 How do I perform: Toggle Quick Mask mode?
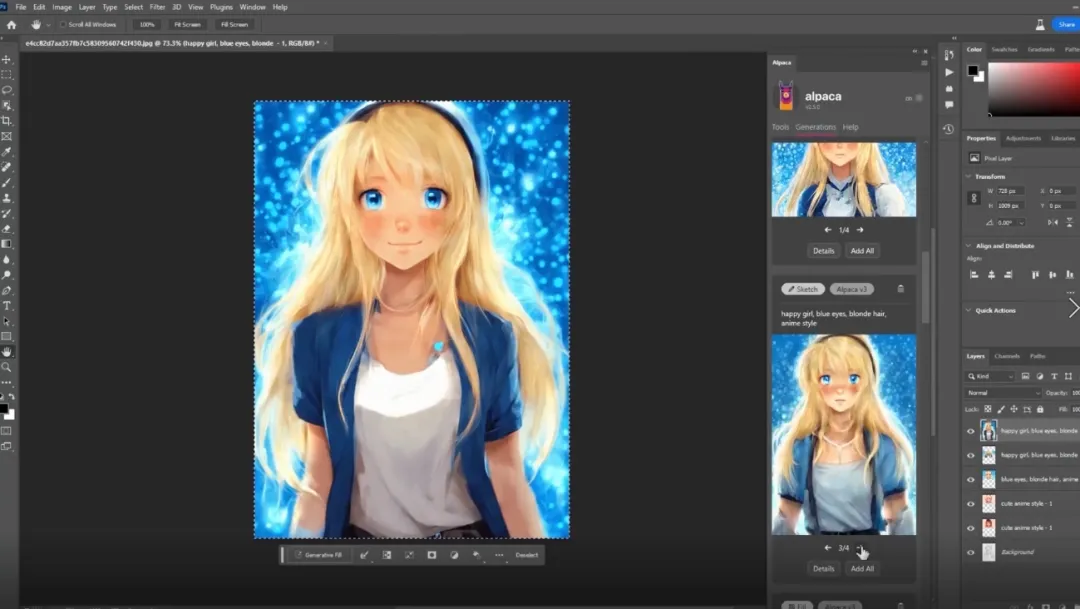pos(6,431)
